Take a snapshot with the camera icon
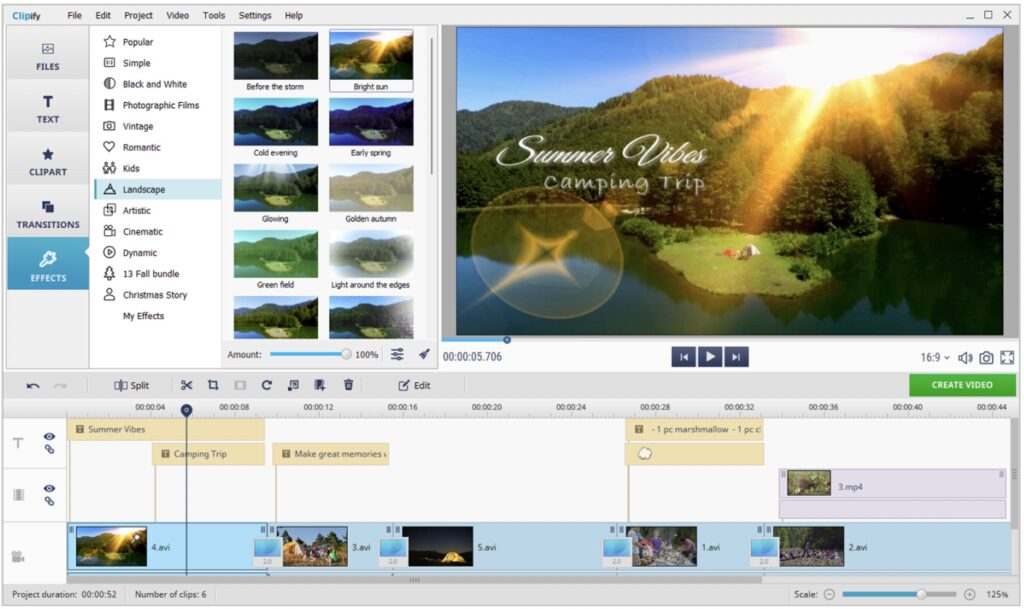The image size is (1024, 609). click(x=986, y=358)
